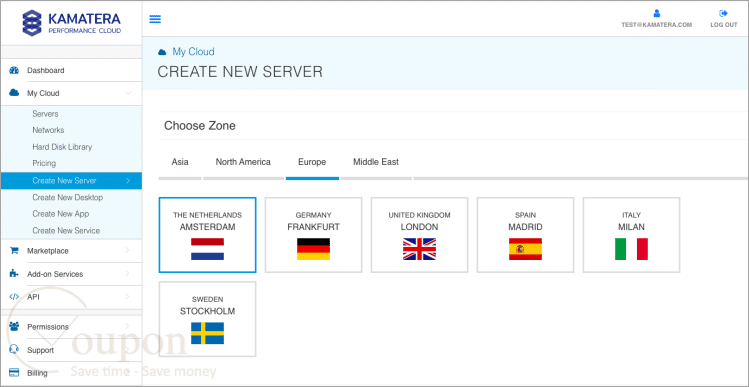Click TEST@KAMATERA.COM account link

[656, 25]
